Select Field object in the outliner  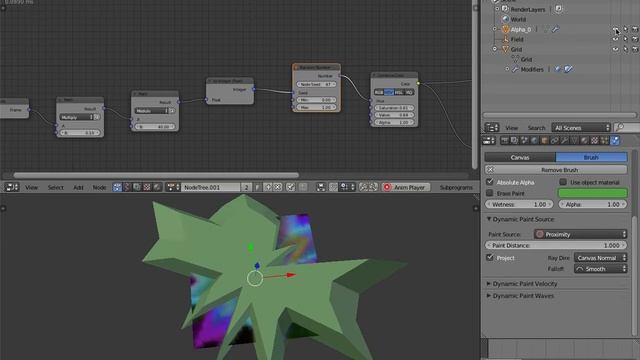[x=517, y=39]
